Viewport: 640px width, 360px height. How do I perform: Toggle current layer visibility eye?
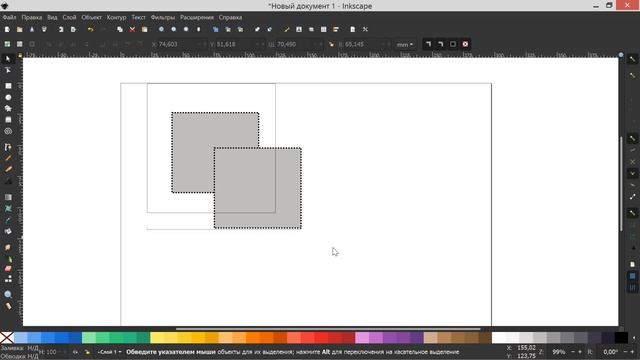tap(75, 352)
